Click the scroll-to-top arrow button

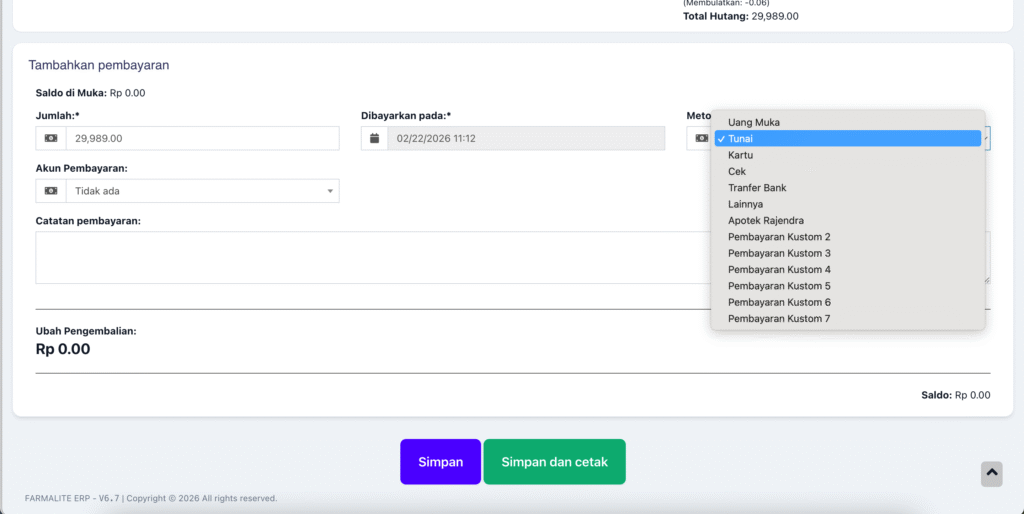click(x=991, y=473)
